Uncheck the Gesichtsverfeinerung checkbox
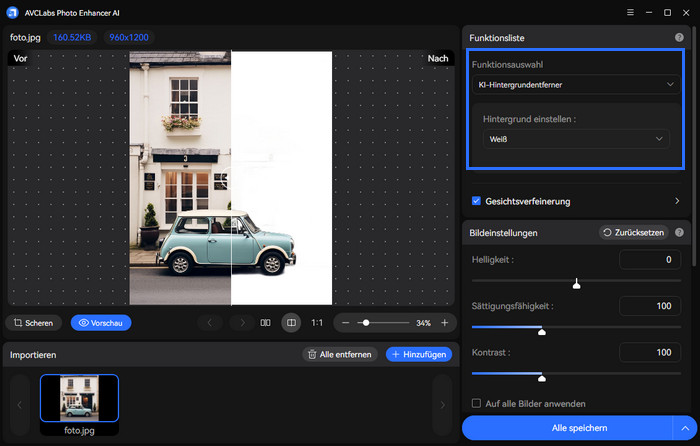The image size is (700, 446). [476, 201]
